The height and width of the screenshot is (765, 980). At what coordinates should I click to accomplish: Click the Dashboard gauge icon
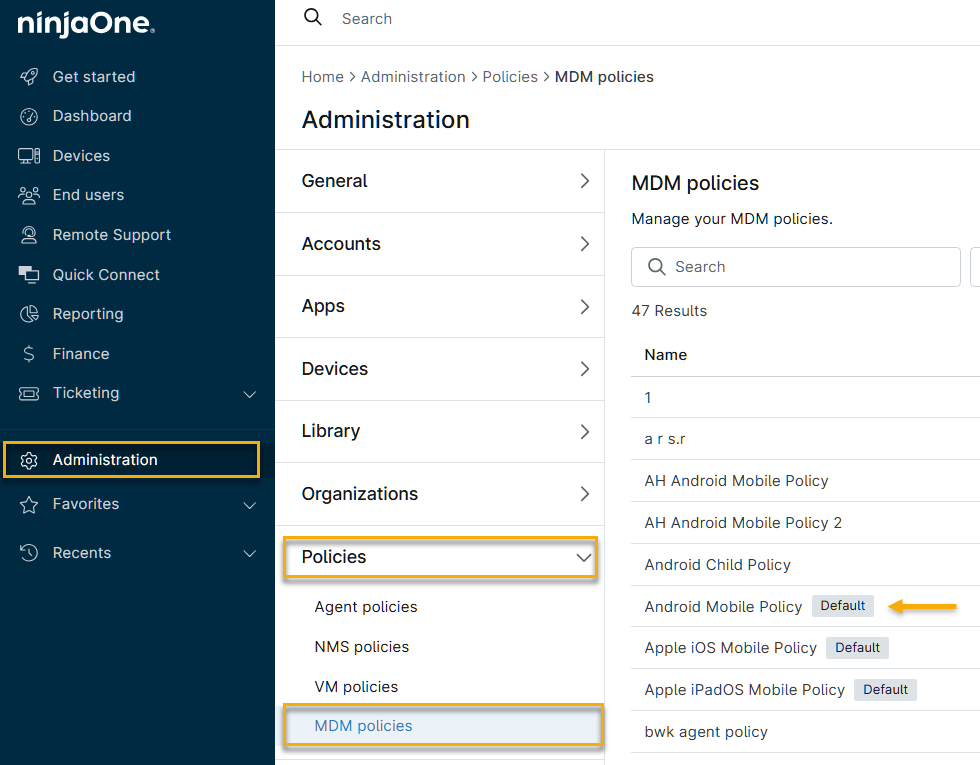click(29, 116)
